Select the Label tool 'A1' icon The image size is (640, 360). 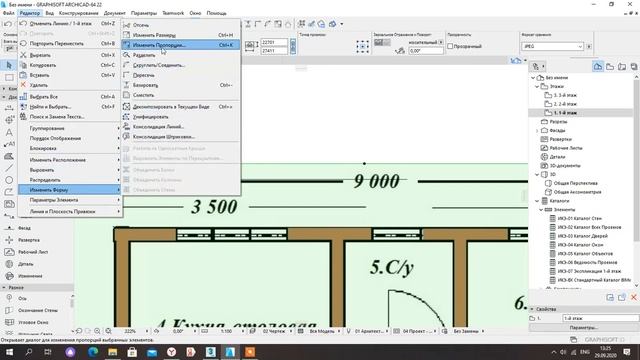point(9,144)
